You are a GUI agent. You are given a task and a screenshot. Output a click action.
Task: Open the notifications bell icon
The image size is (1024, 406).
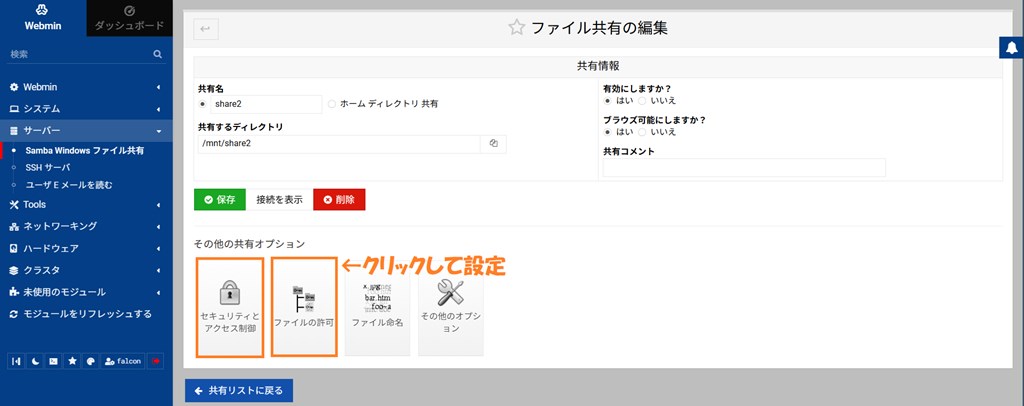(x=1010, y=48)
